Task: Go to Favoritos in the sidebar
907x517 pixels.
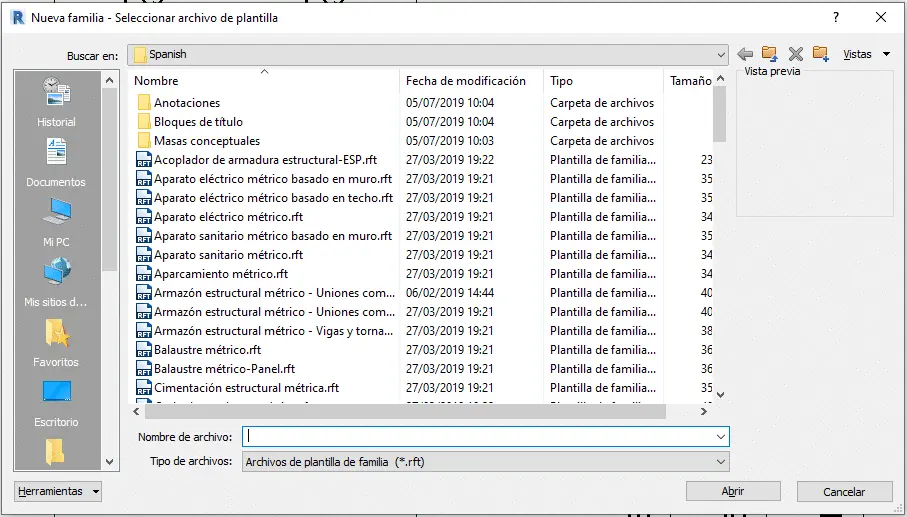Action: [56, 343]
